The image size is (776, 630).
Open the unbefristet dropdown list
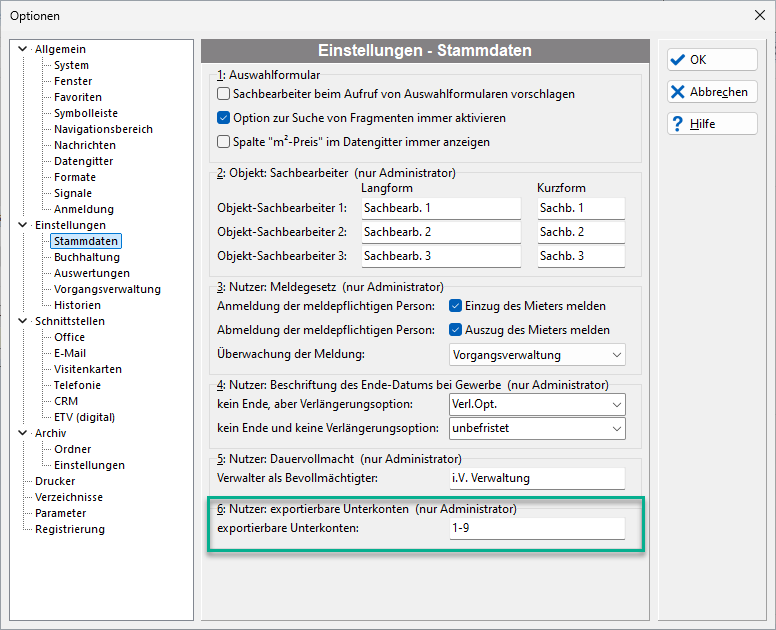[537, 429]
